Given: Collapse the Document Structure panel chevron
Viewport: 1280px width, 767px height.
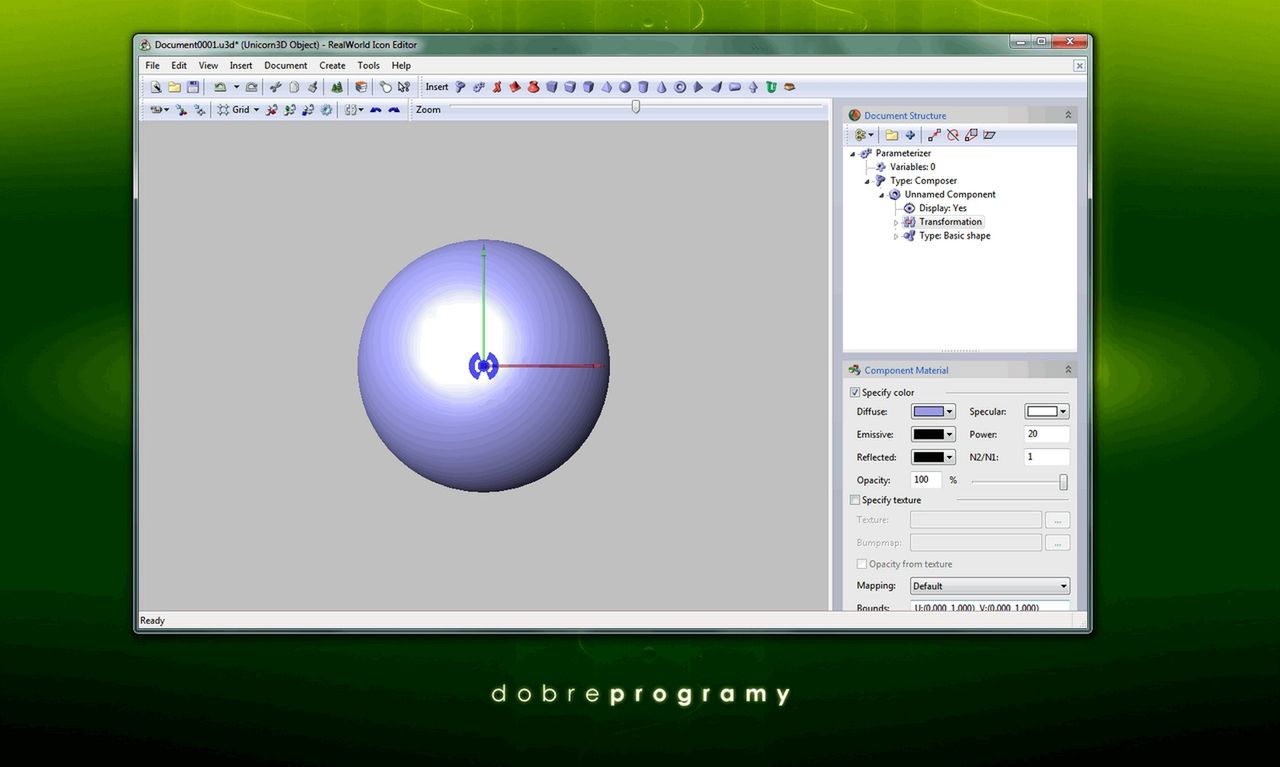Looking at the screenshot, I should coord(1068,115).
